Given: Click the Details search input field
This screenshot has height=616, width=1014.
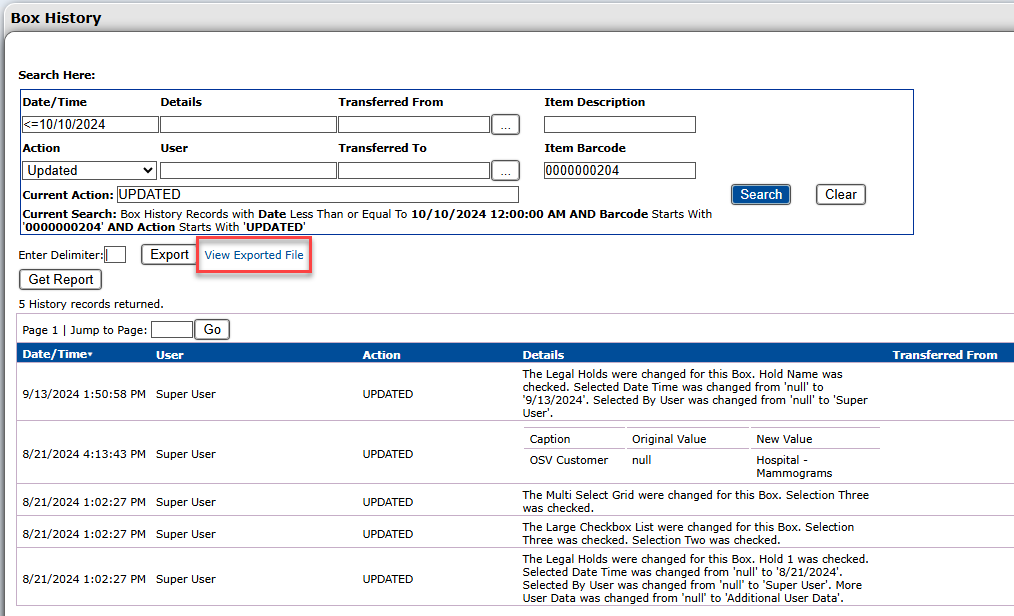Looking at the screenshot, I should pyautogui.click(x=248, y=125).
